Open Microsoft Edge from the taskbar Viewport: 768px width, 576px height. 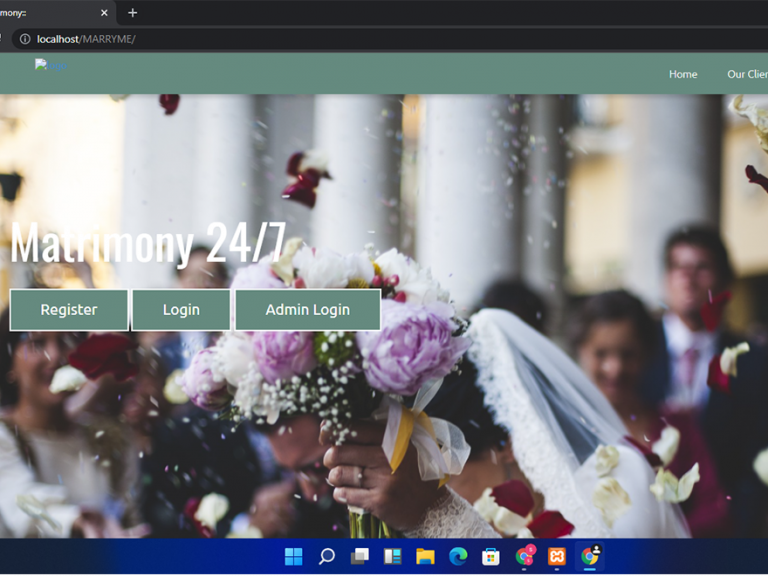458,556
